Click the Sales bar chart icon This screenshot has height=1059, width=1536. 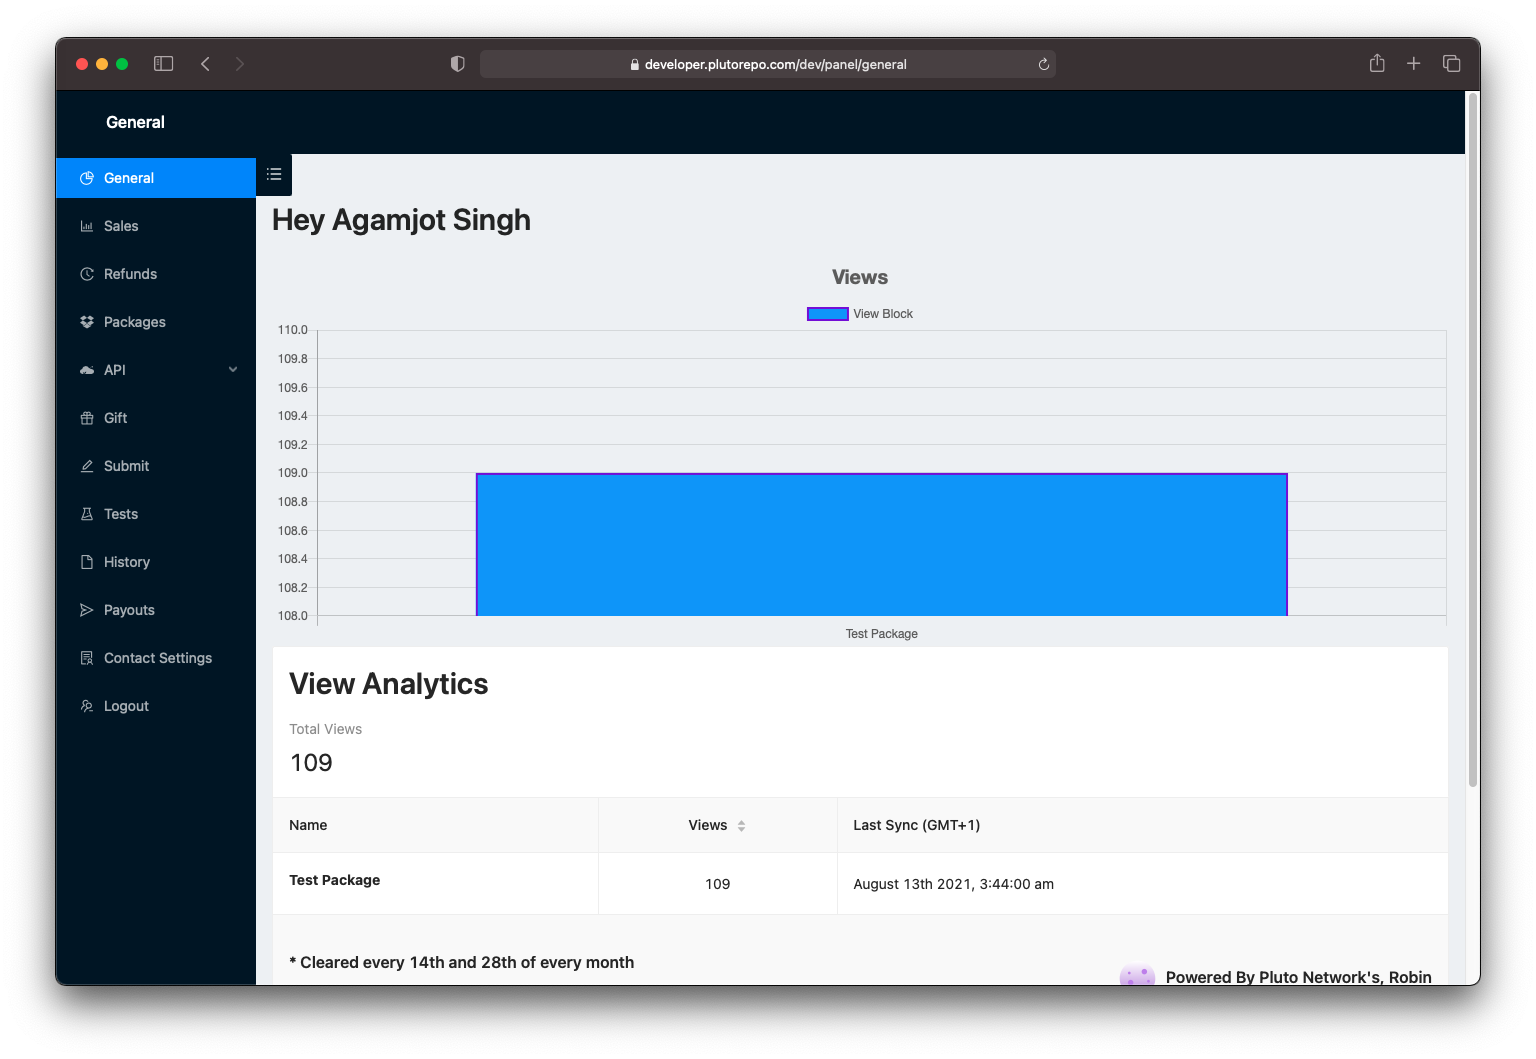click(87, 226)
